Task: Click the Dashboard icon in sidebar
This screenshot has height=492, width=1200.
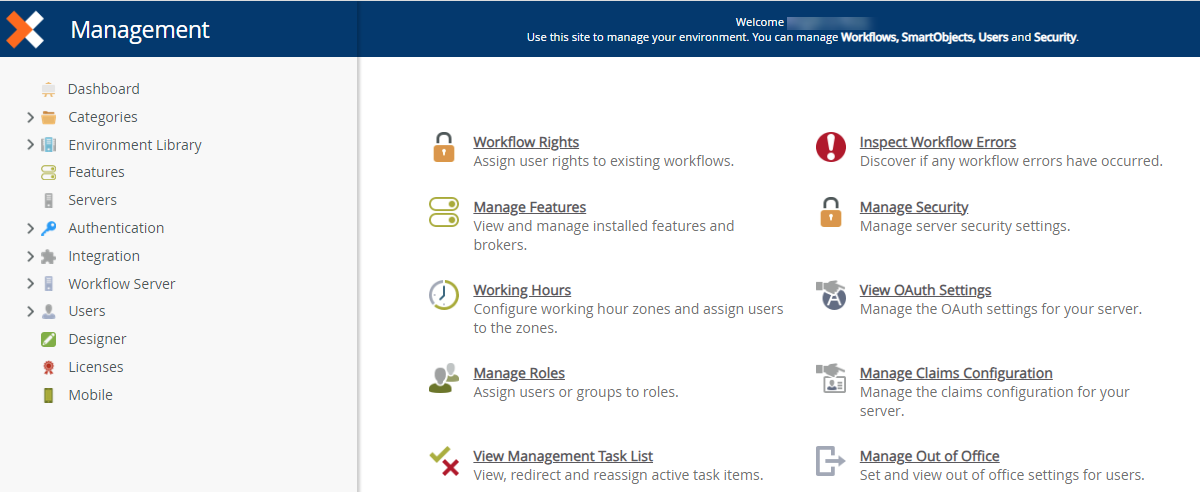Action: (49, 89)
